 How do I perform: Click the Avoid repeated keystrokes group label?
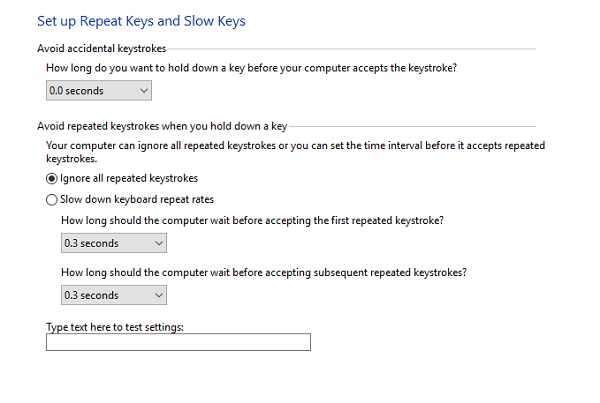162,127
